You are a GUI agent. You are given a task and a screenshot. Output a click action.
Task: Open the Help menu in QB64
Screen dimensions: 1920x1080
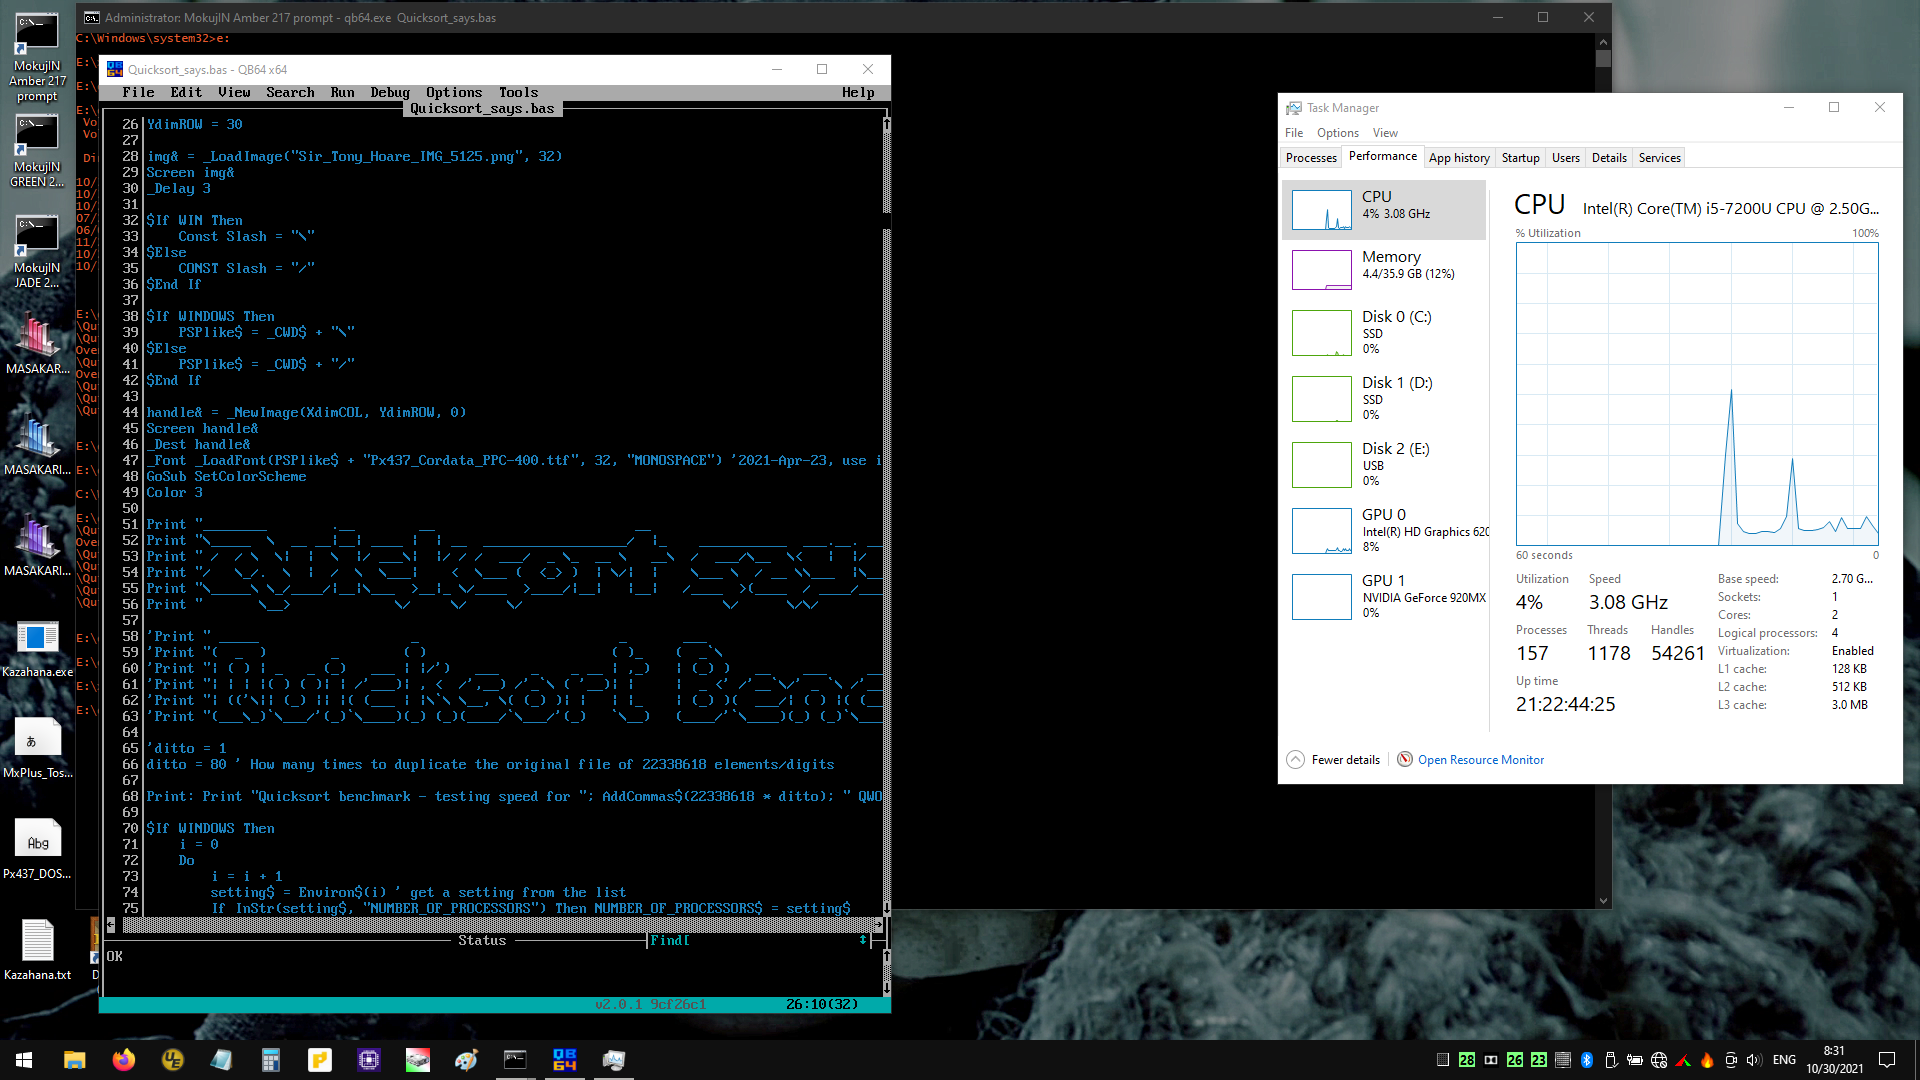858,92
